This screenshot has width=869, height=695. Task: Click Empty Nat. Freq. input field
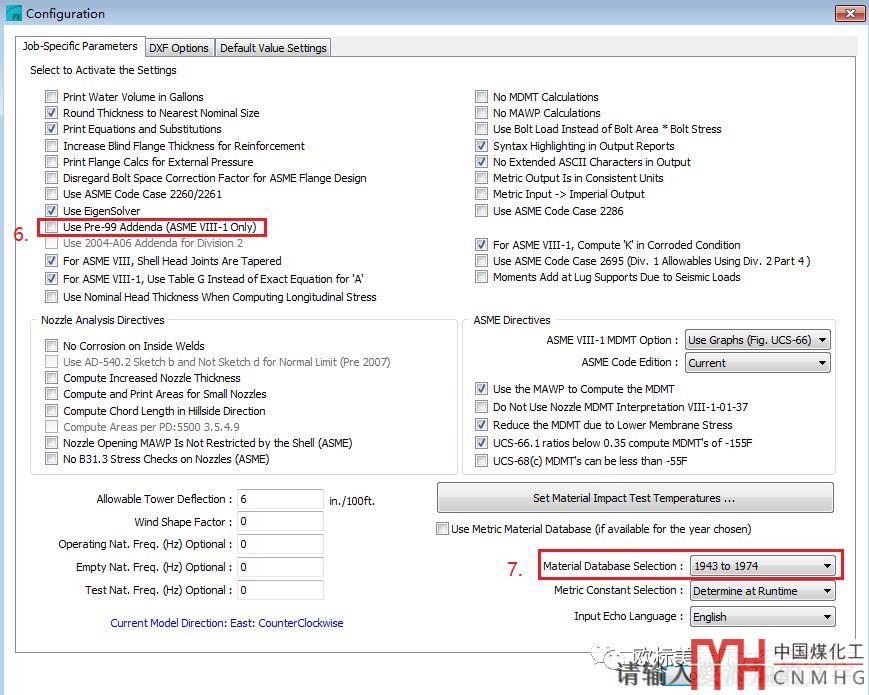coord(280,567)
